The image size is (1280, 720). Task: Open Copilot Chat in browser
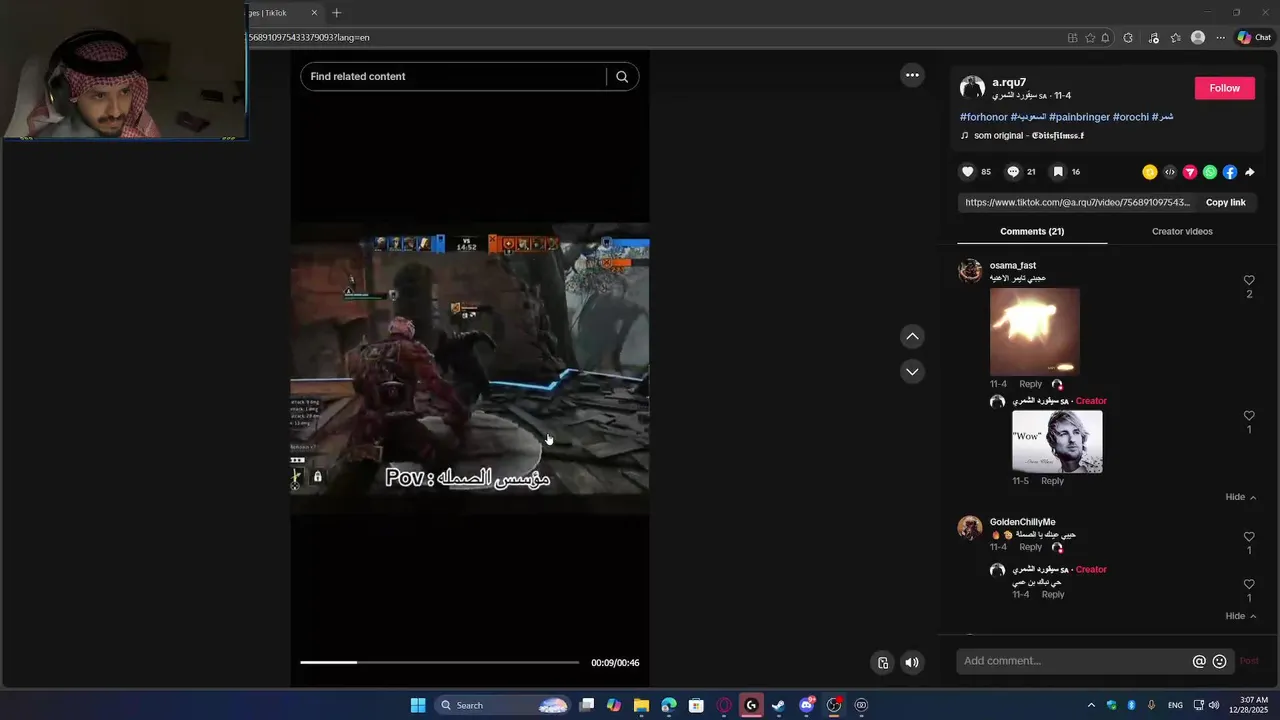tap(1254, 38)
